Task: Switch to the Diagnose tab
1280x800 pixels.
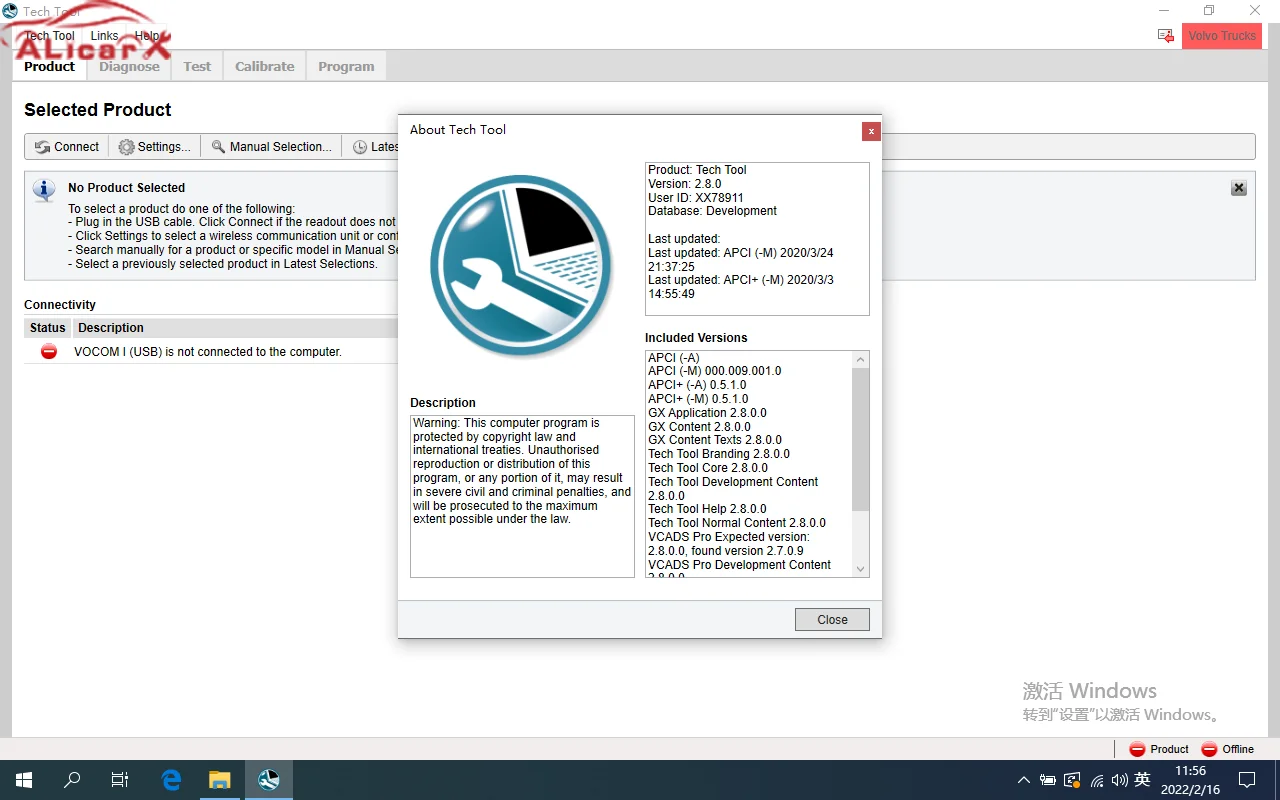Action: [129, 67]
